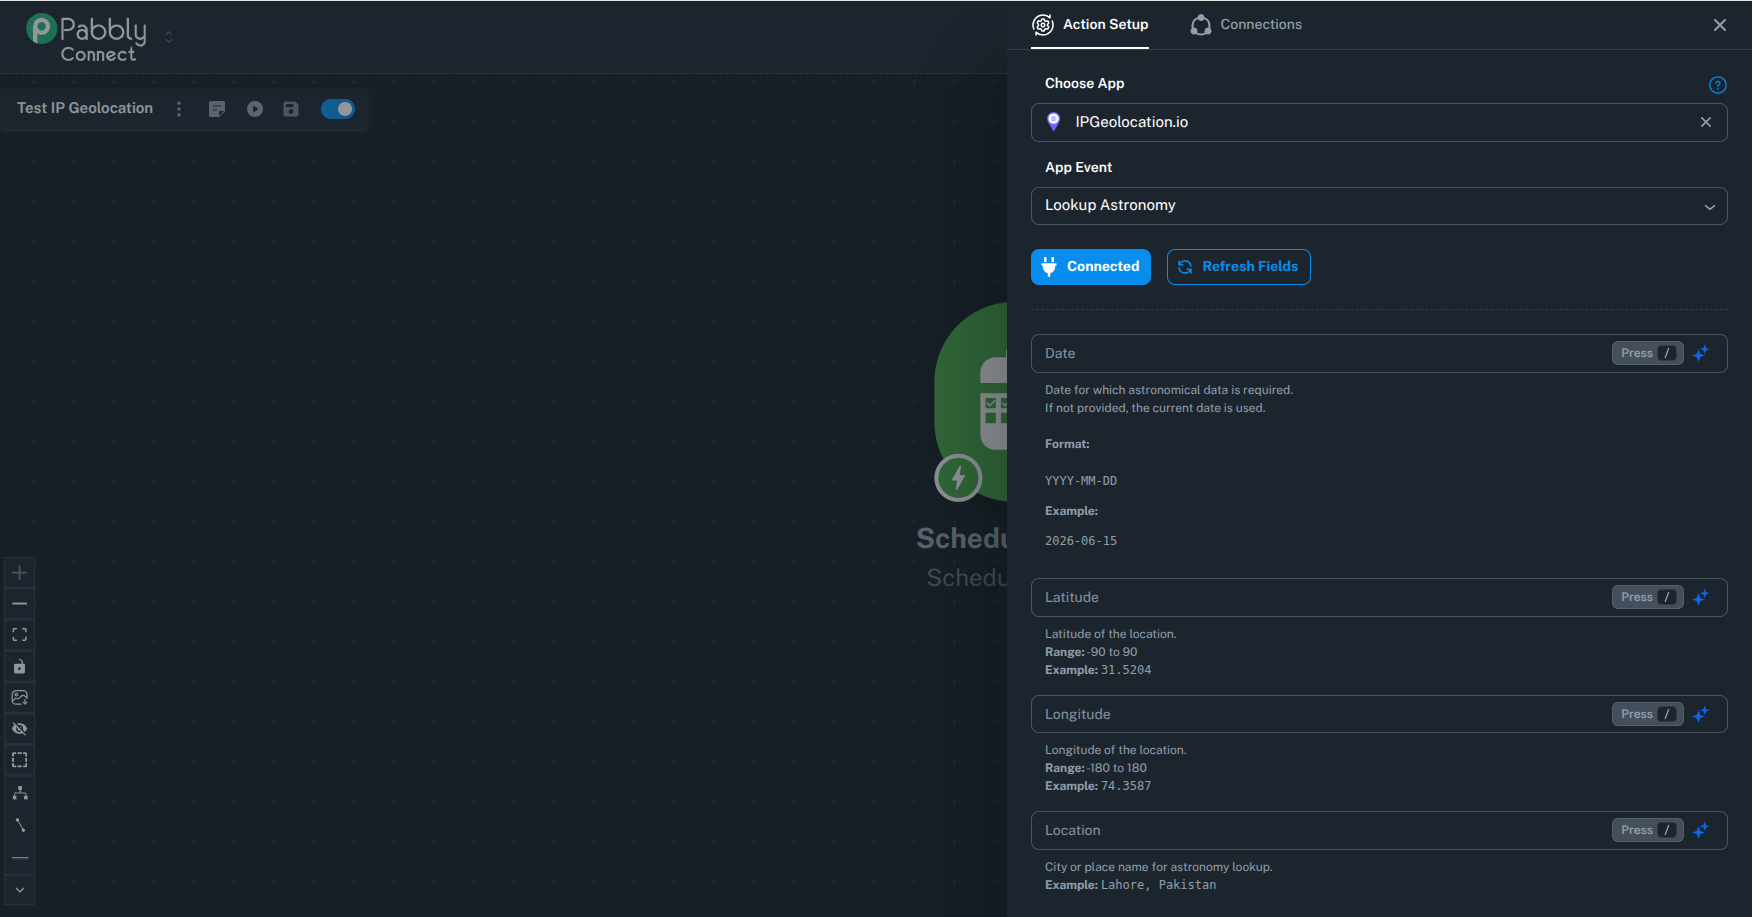Click the Connected button

click(1091, 267)
